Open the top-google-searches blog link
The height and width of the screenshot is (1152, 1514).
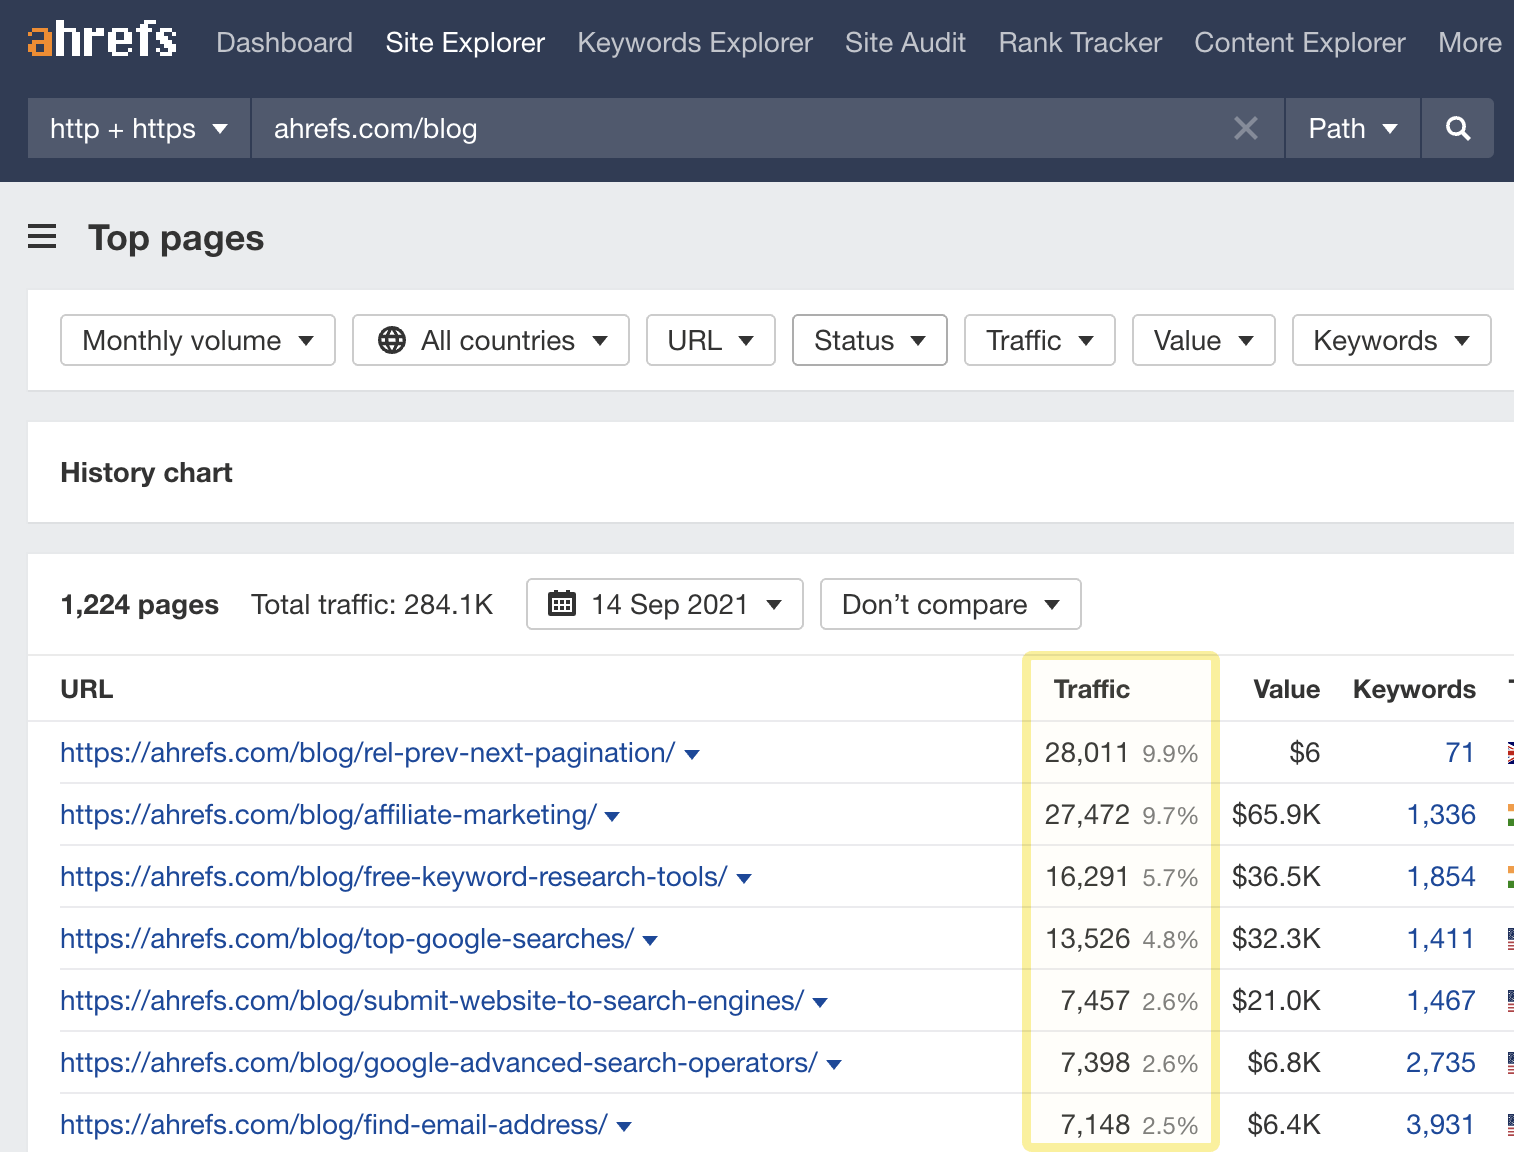coord(346,939)
